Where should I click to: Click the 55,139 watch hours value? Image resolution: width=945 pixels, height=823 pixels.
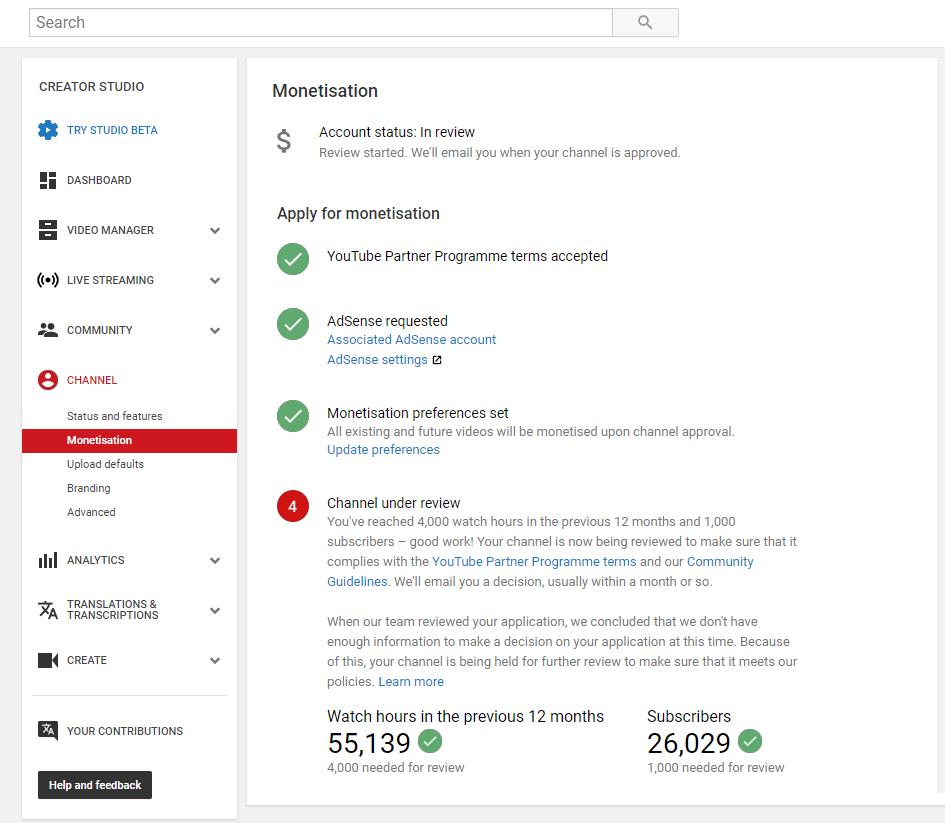[369, 743]
